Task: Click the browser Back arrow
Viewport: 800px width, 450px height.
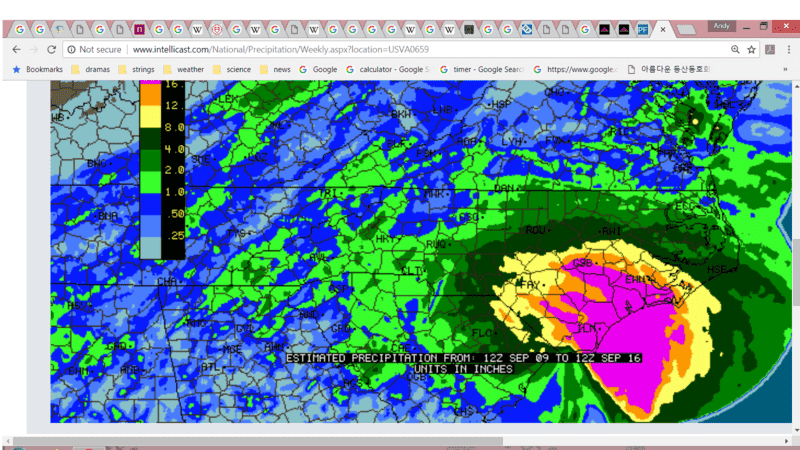Action: [15, 49]
